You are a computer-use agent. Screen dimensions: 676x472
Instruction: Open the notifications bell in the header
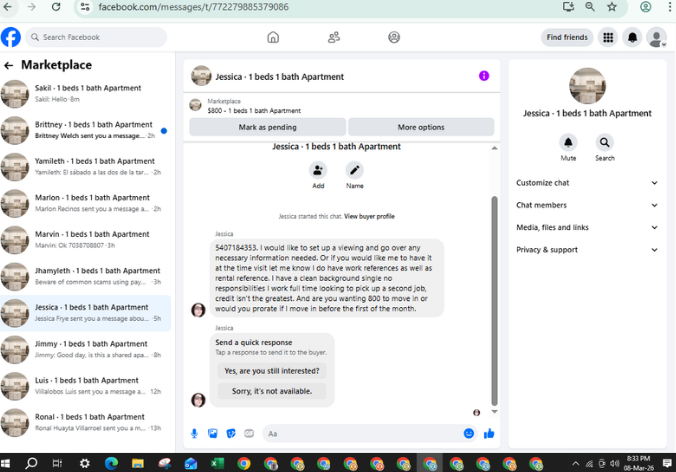click(632, 38)
